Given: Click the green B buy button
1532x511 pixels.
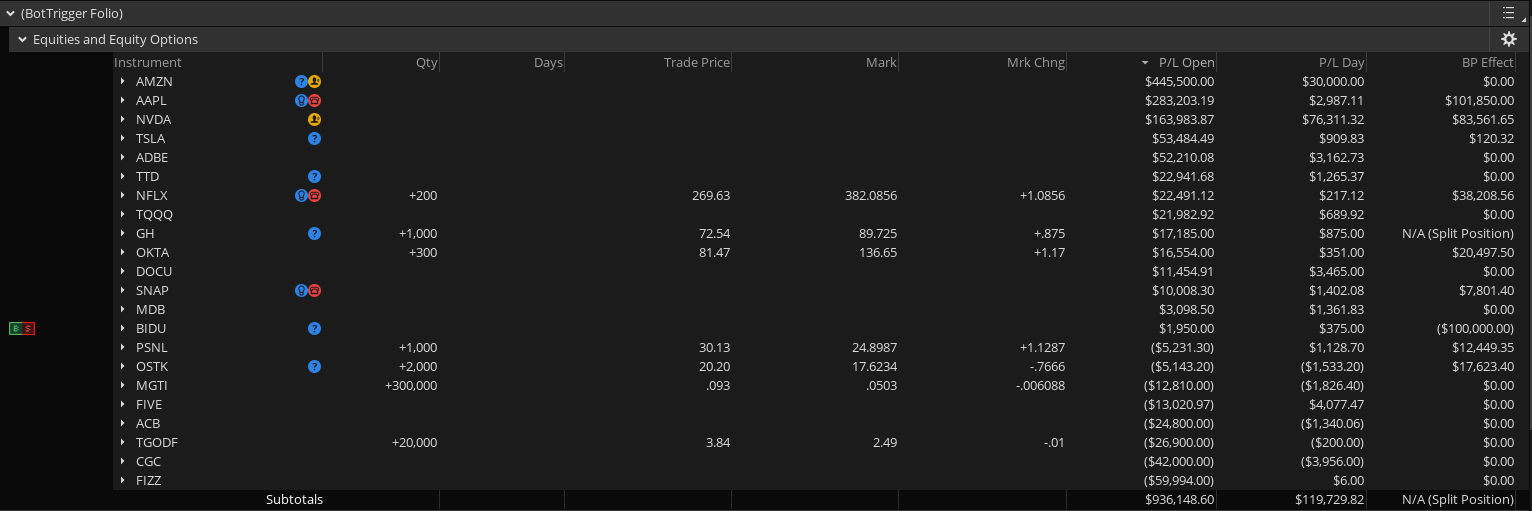Looking at the screenshot, I should click(x=15, y=328).
